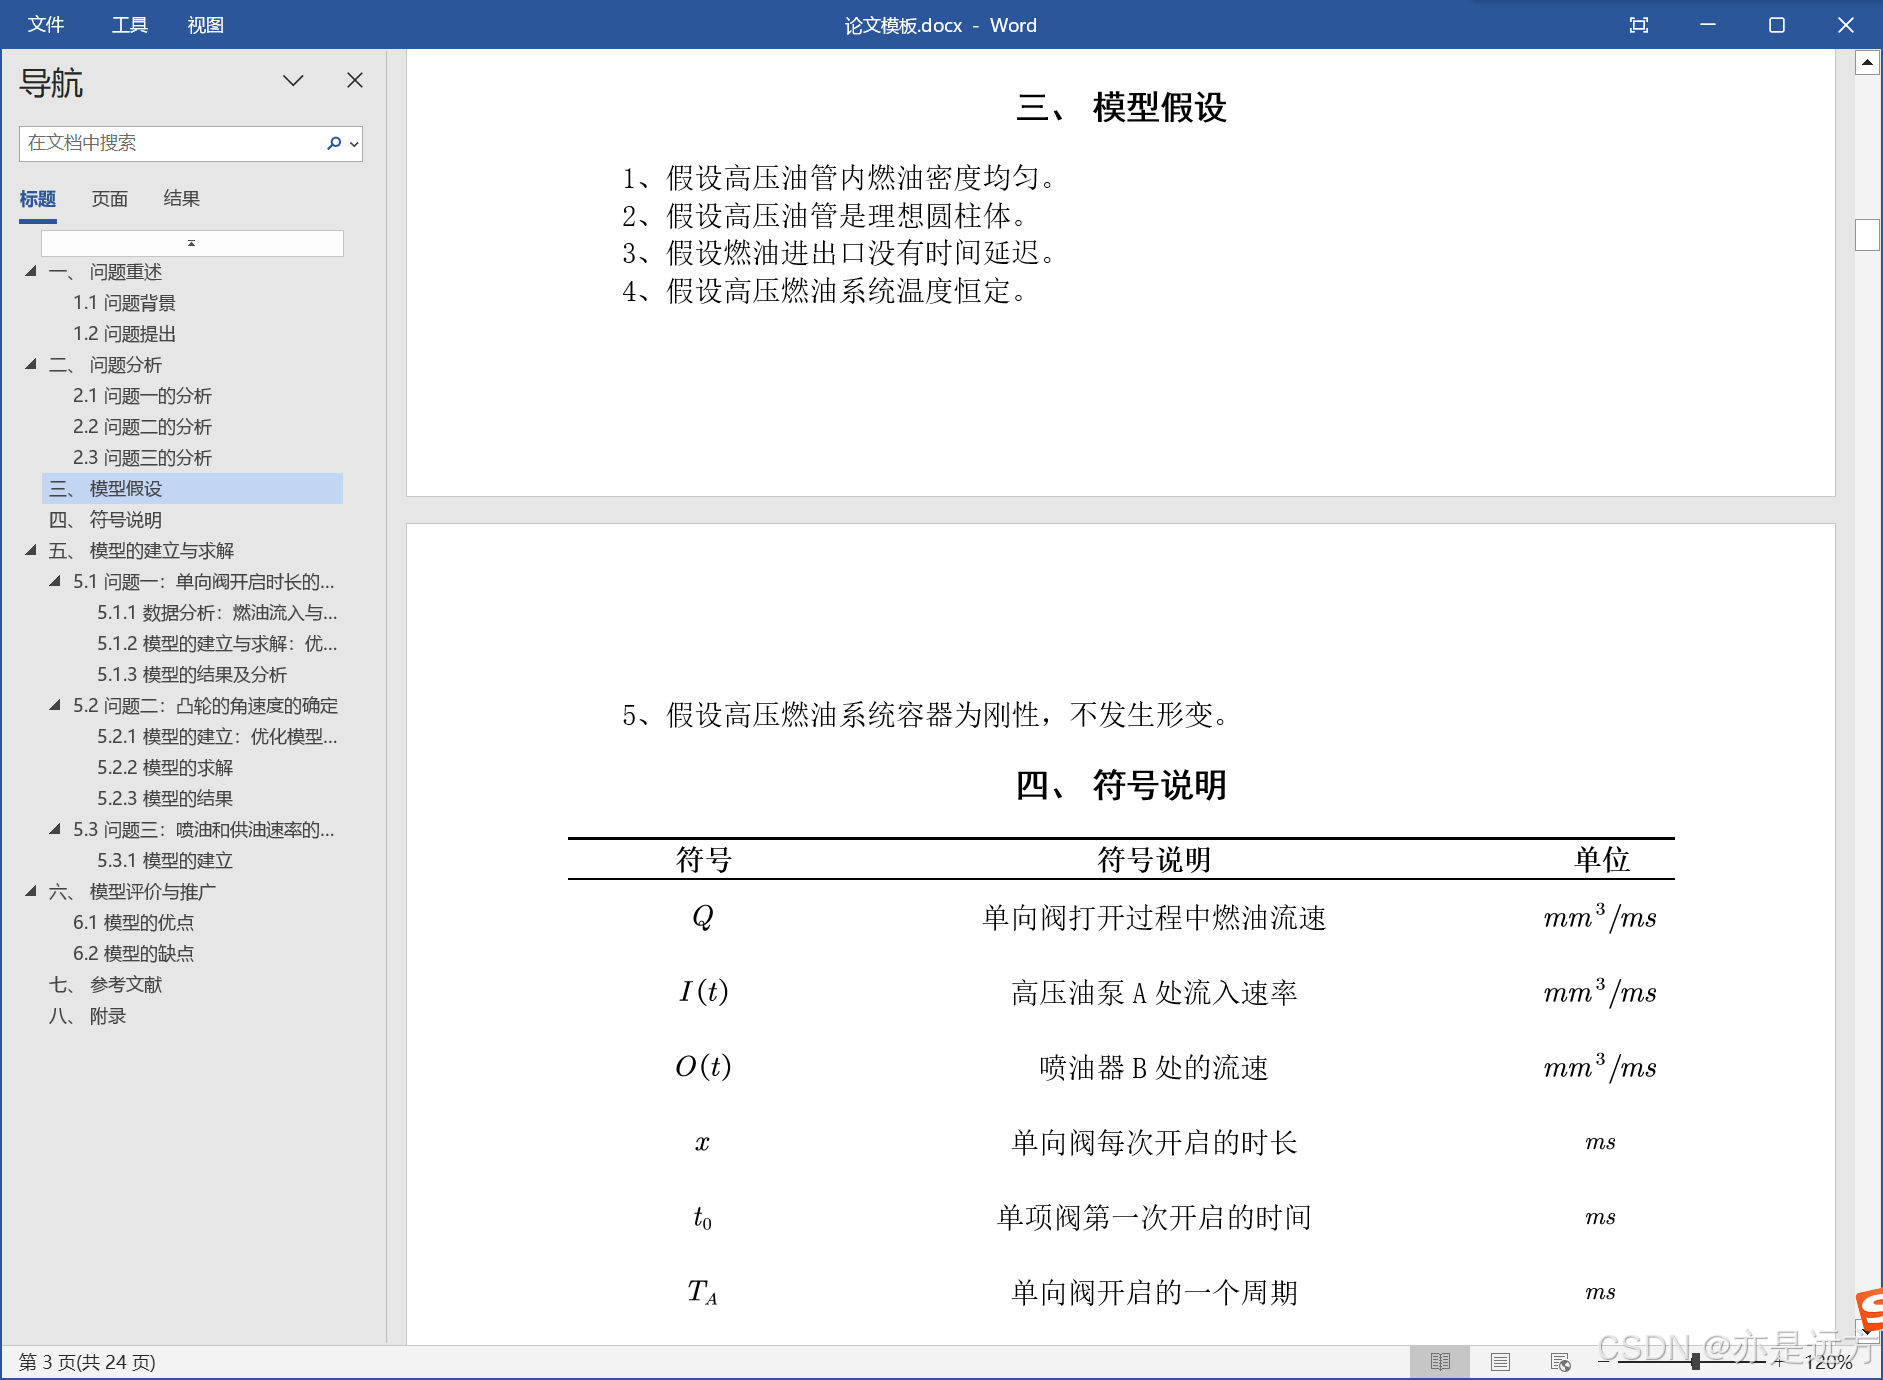Open the 视图 menu

click(205, 25)
